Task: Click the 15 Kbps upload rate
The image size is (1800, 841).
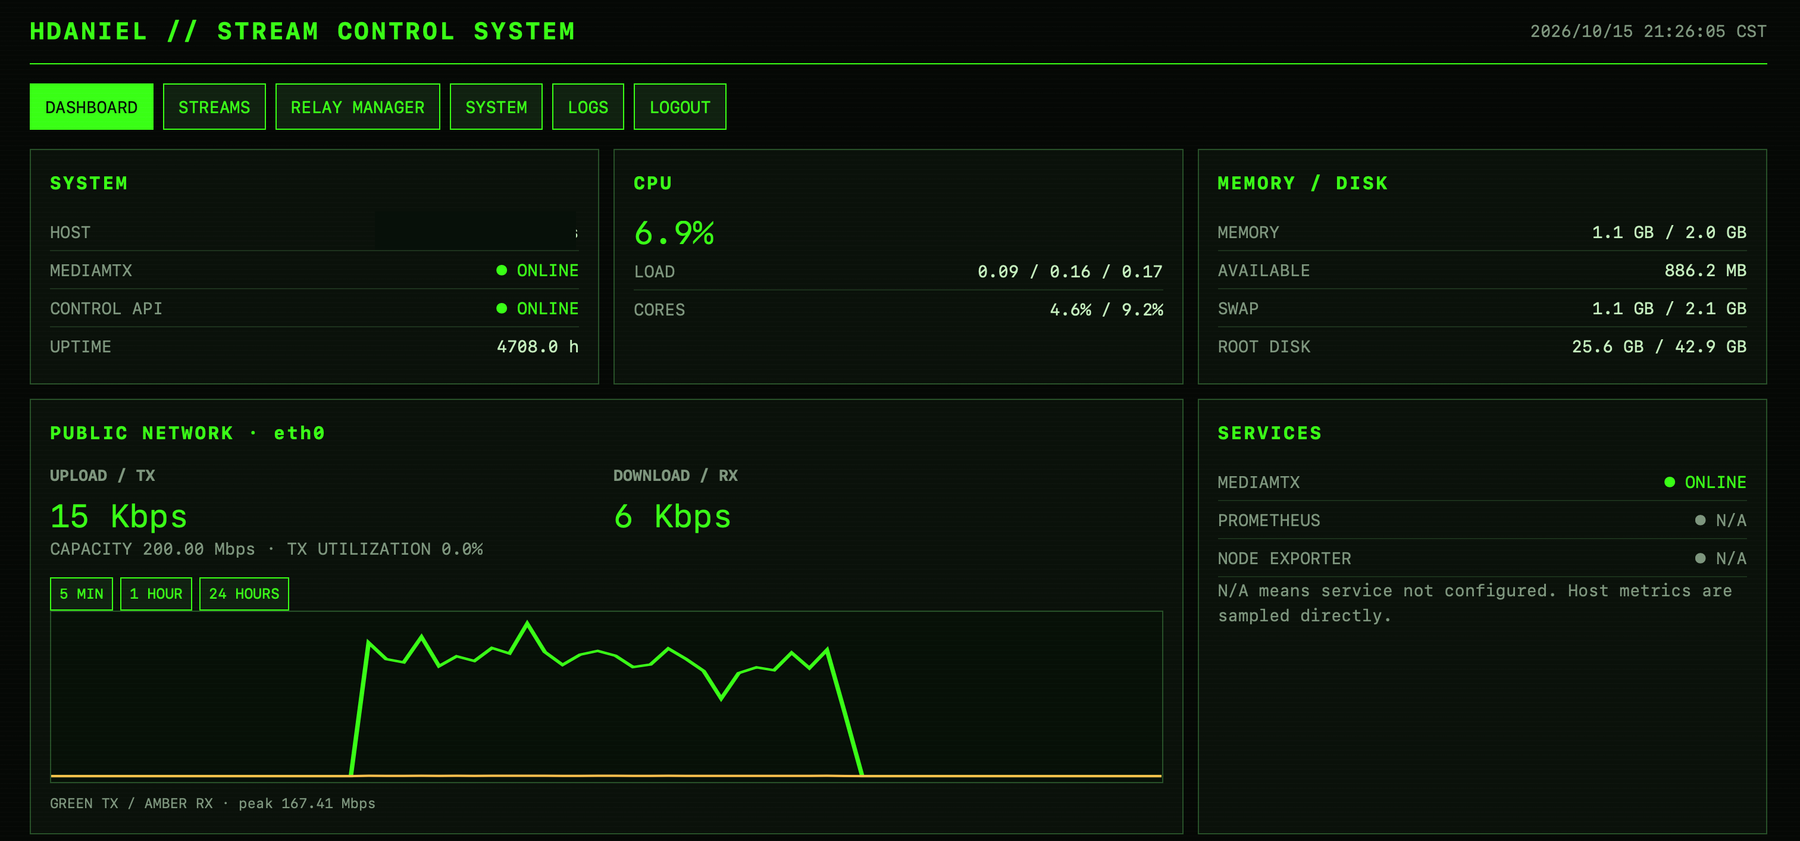Action: coord(119,516)
